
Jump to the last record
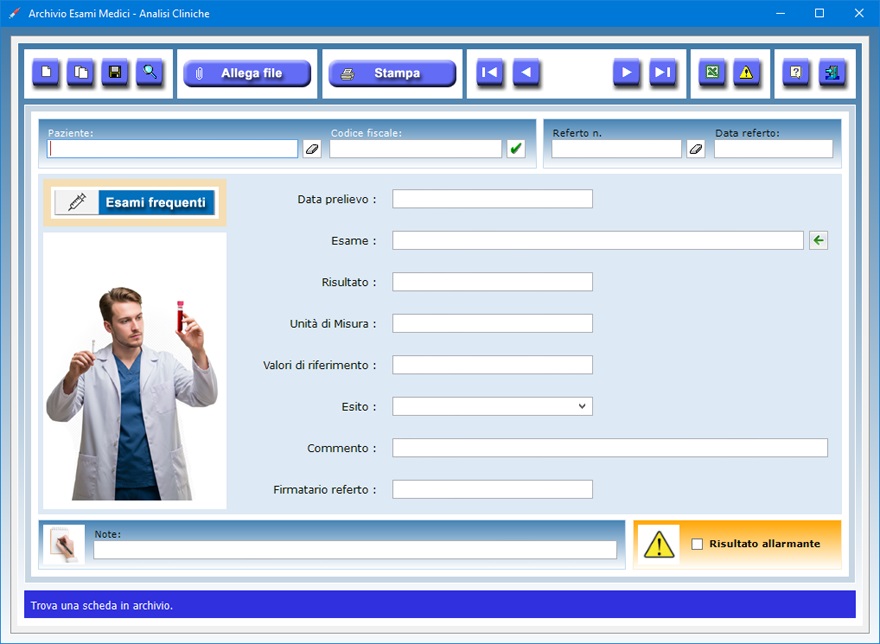(662, 73)
